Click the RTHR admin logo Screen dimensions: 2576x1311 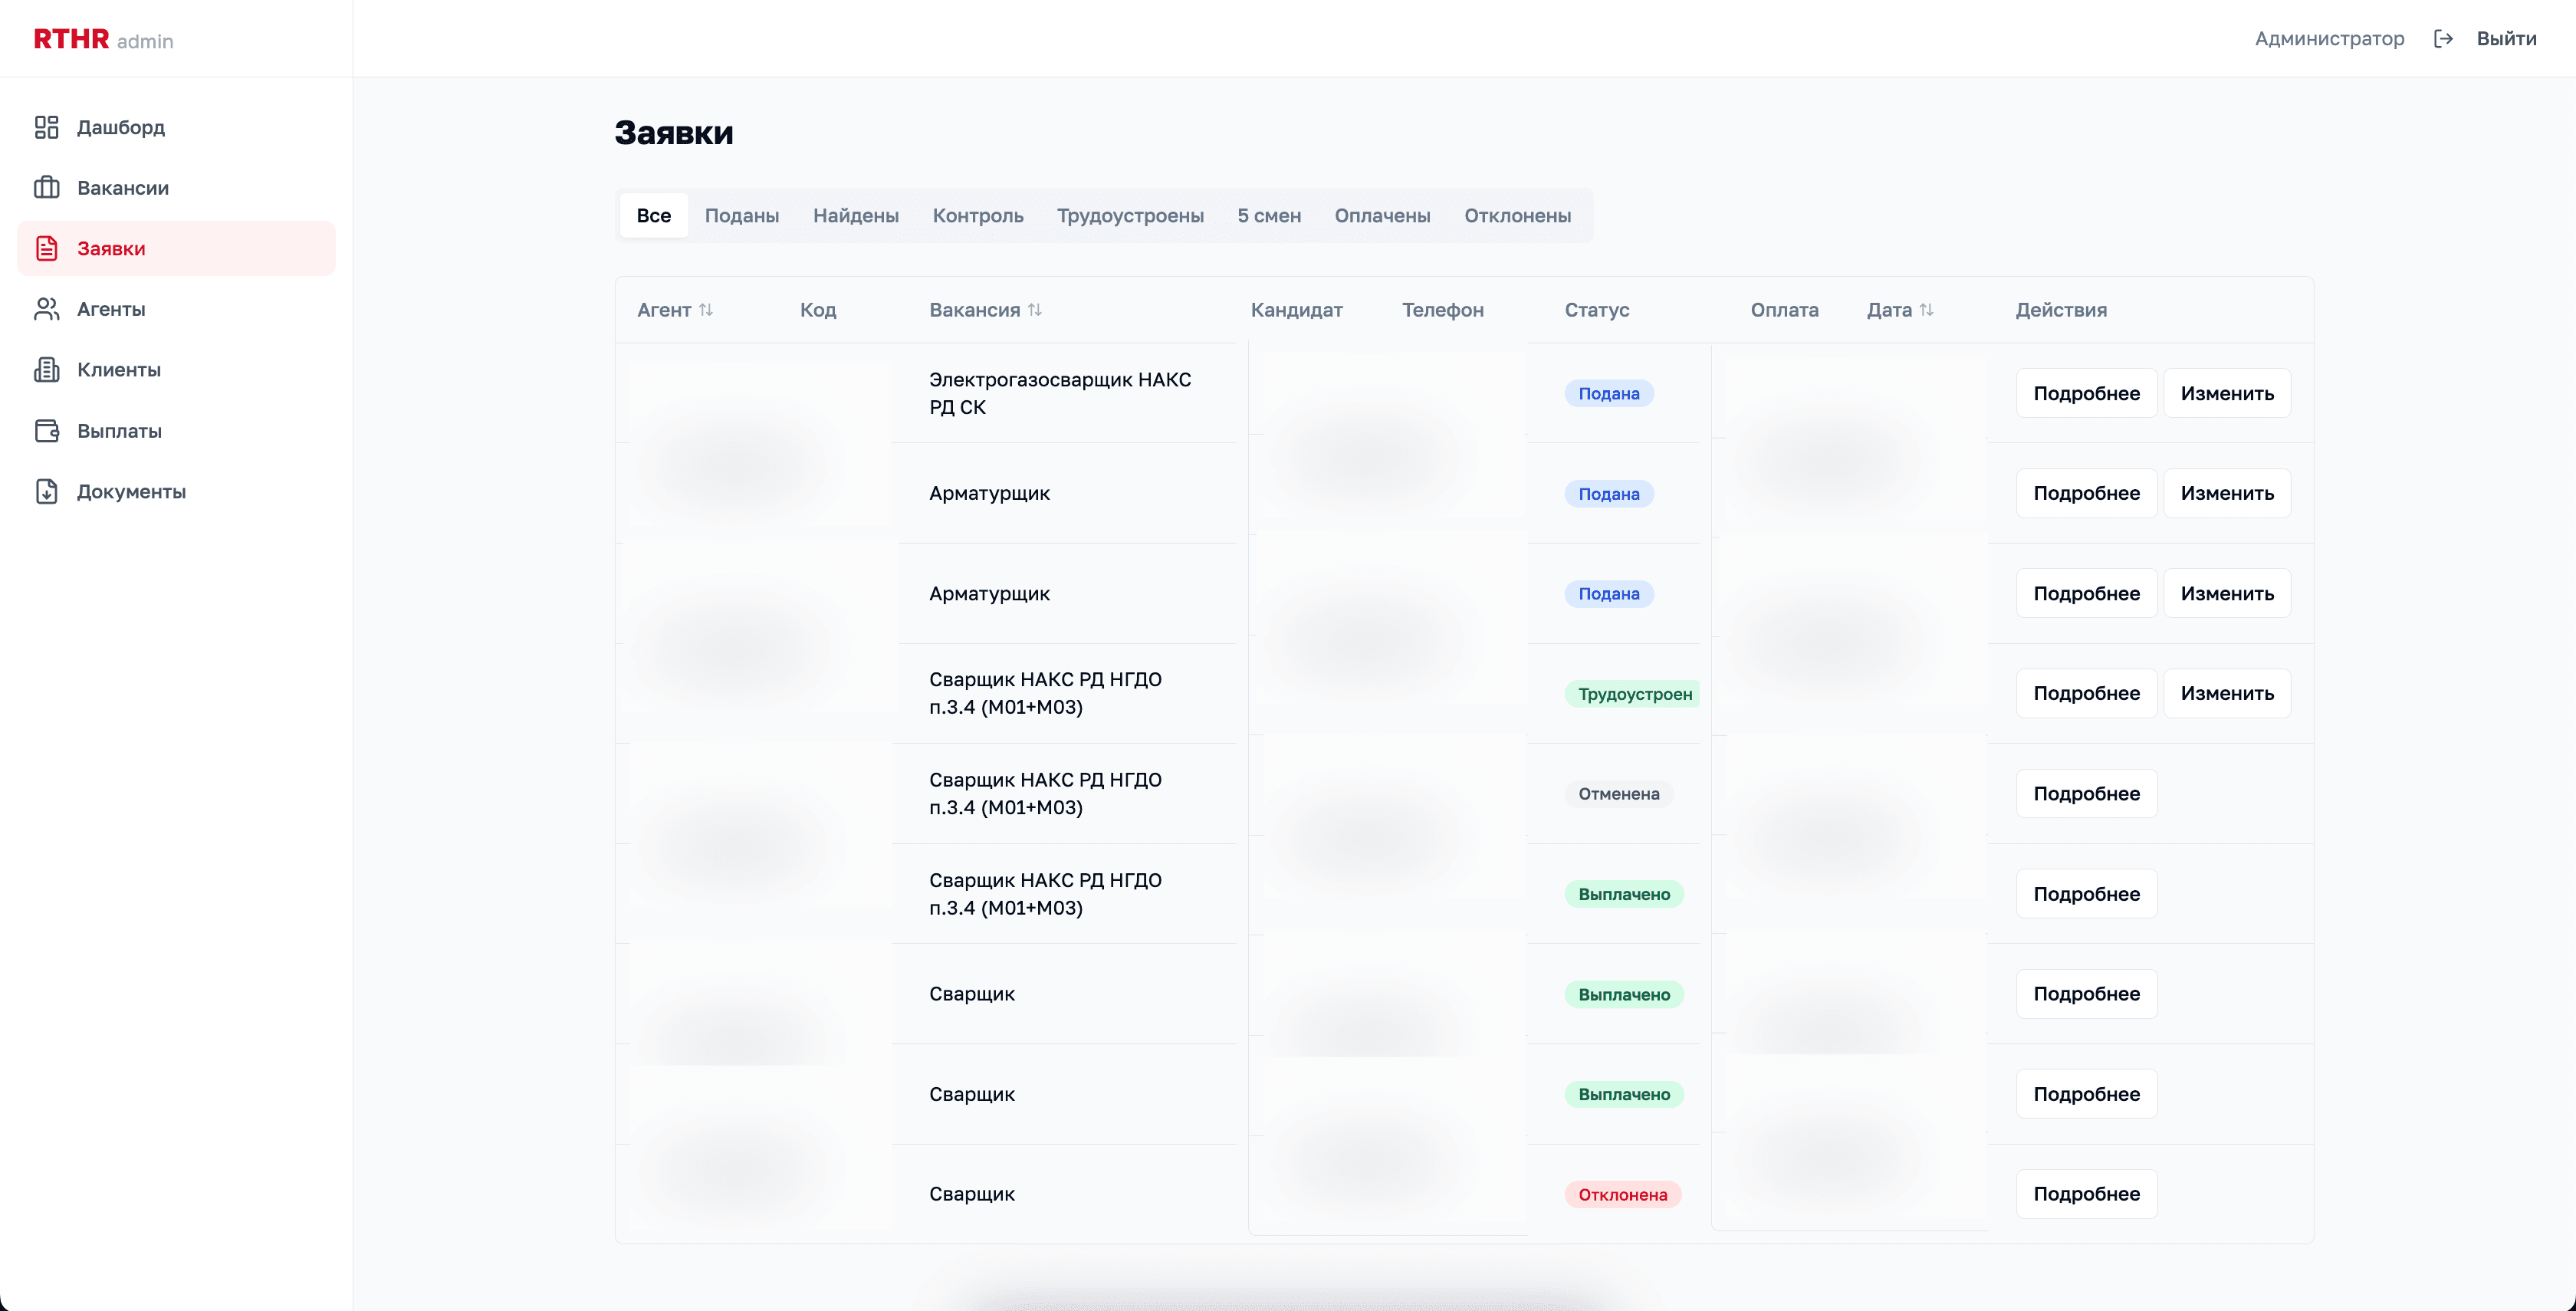coord(103,39)
